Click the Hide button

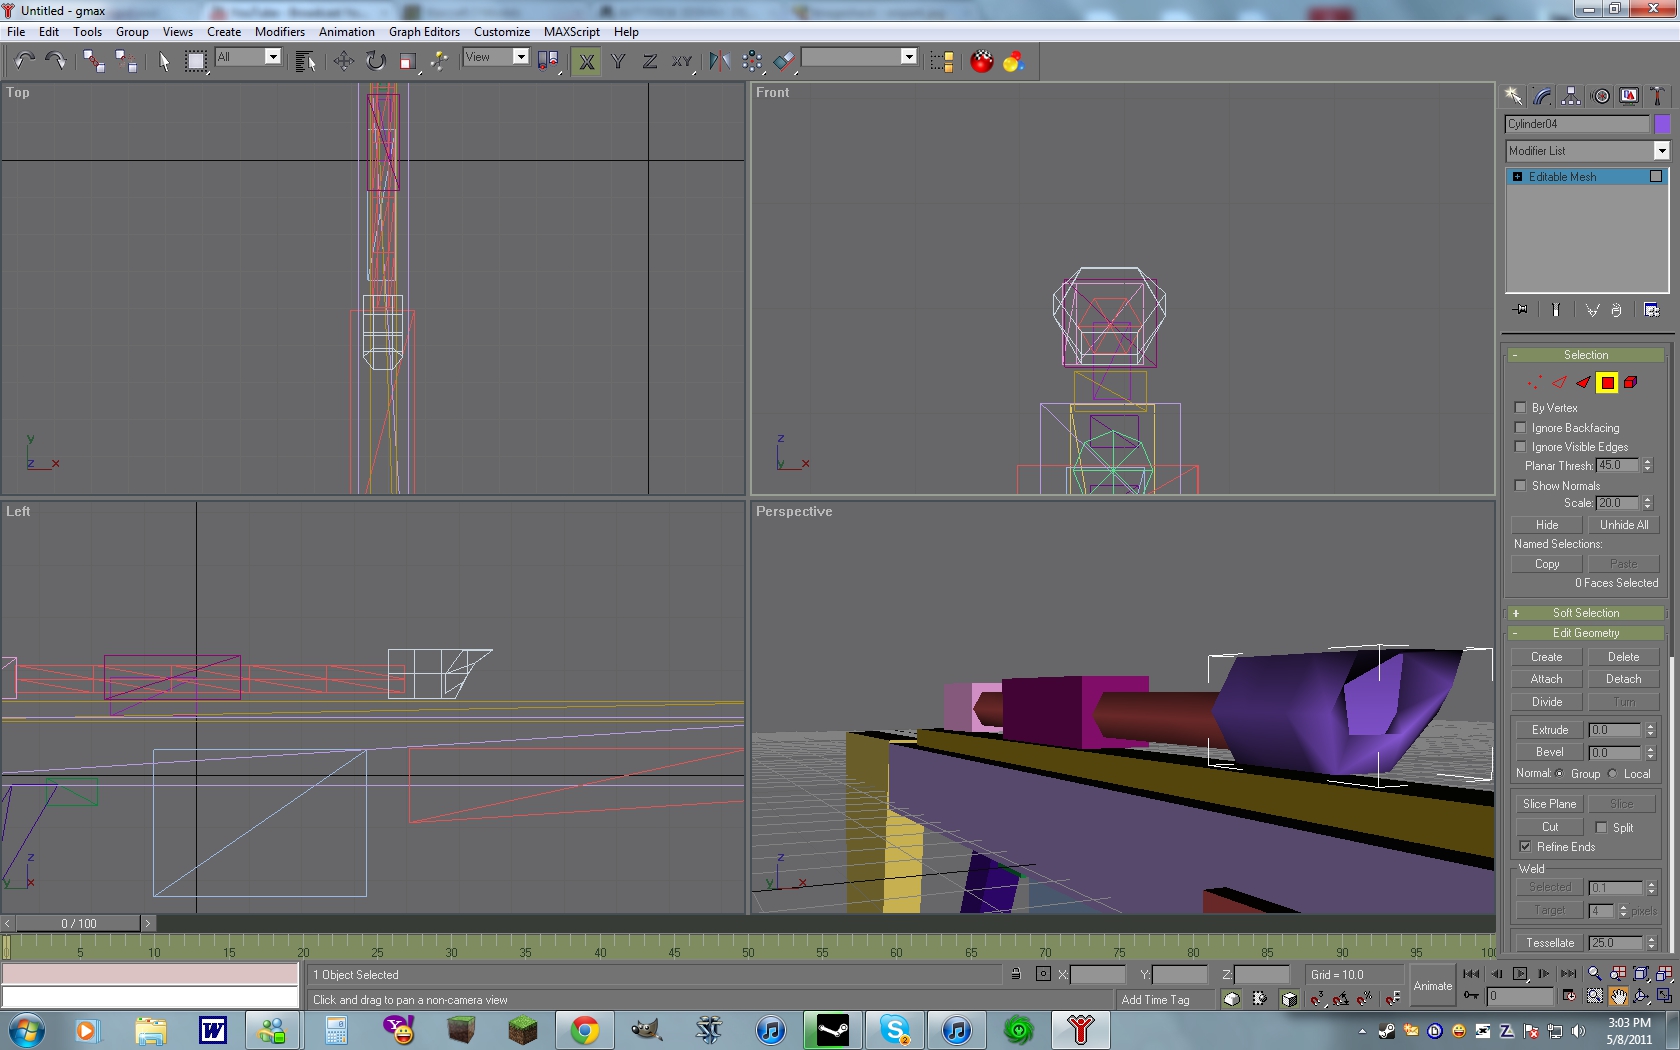pos(1547,525)
